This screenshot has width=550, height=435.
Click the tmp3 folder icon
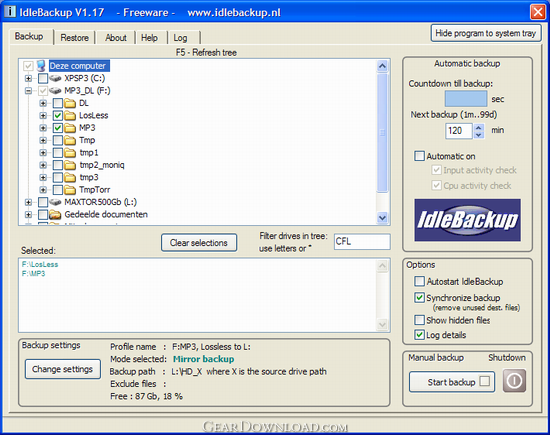(70, 177)
